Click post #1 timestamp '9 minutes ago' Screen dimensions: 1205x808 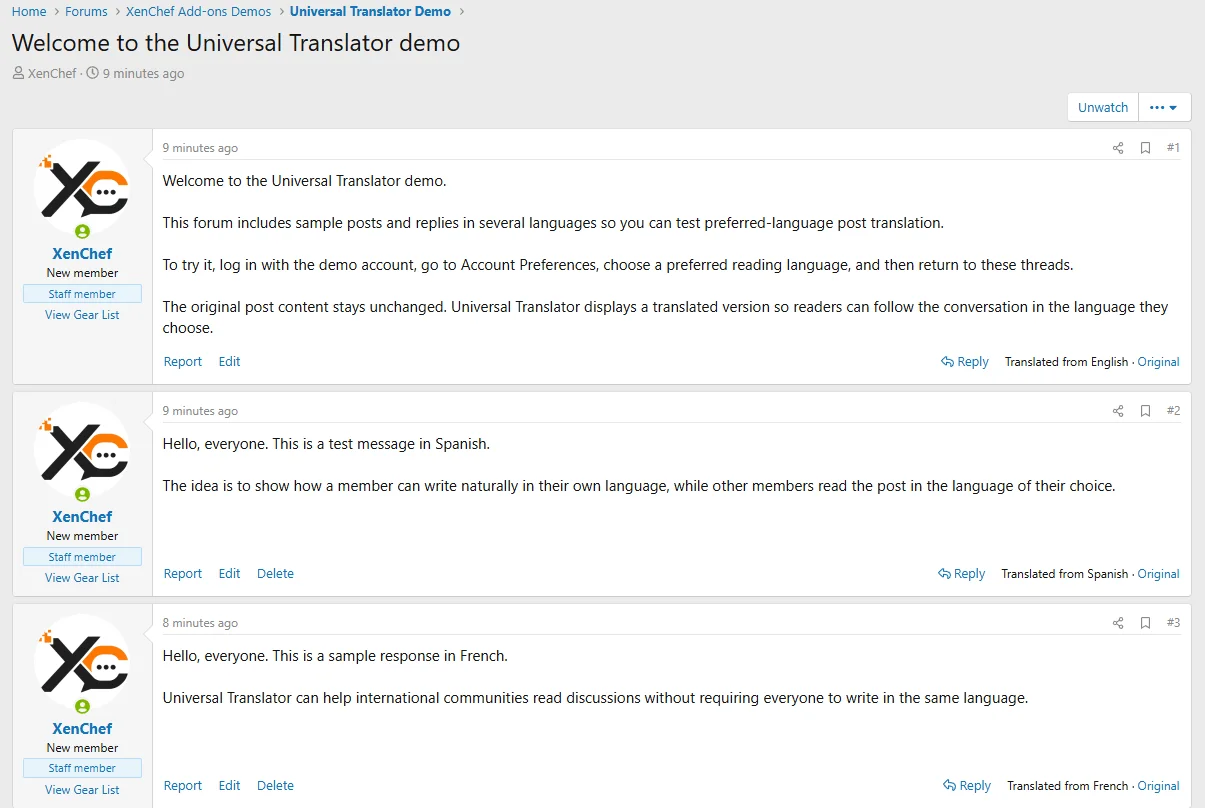pyautogui.click(x=200, y=148)
